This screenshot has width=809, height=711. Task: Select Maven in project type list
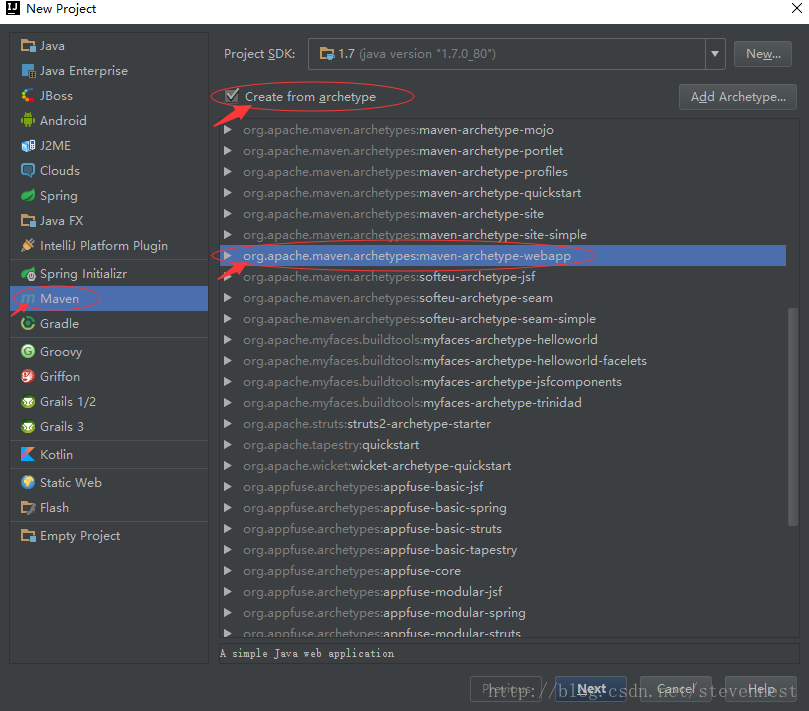tap(109, 298)
